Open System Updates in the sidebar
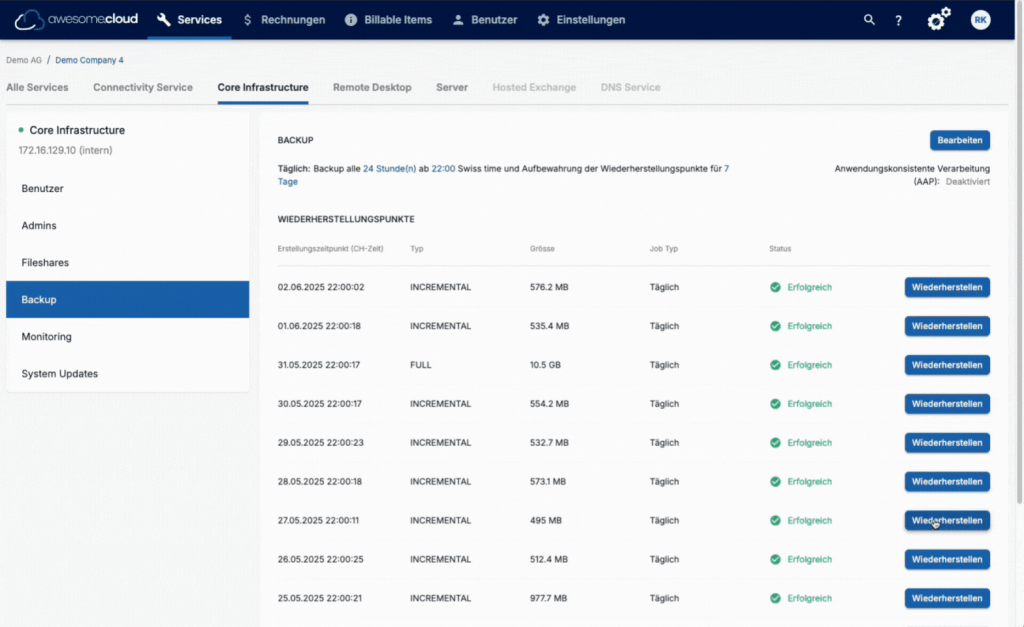This screenshot has width=1024, height=627. coord(127,374)
